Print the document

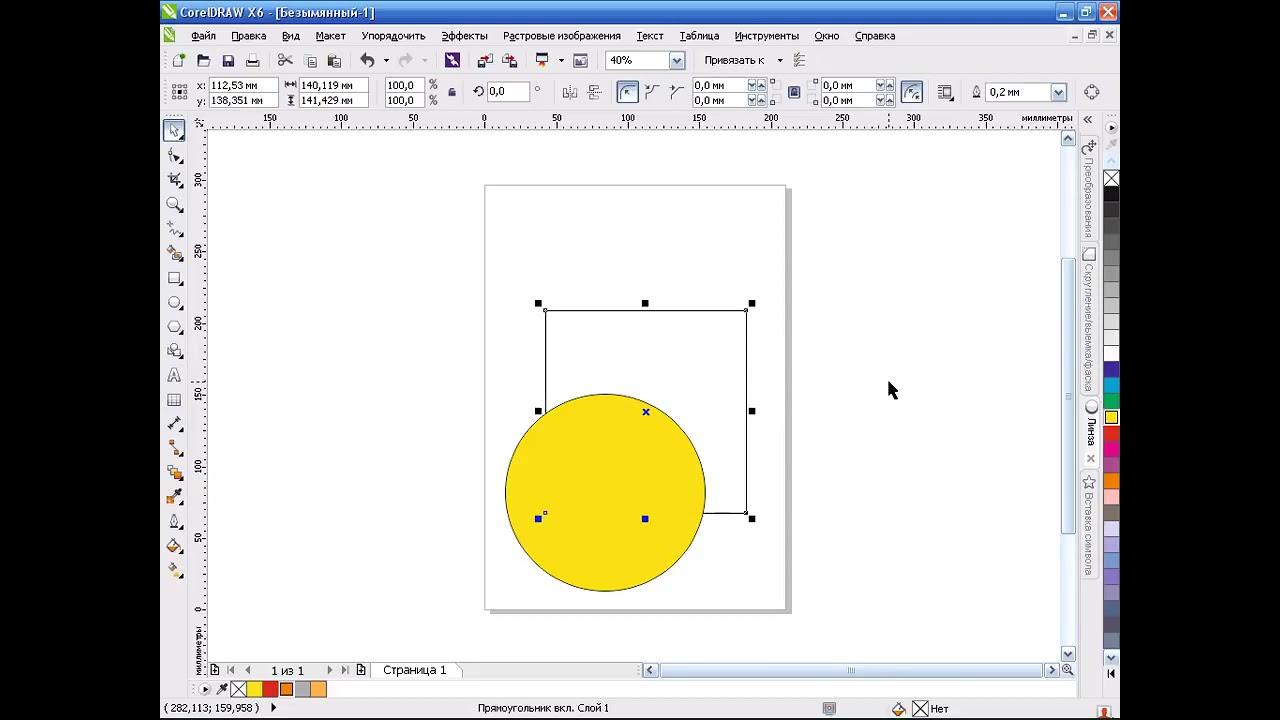(x=252, y=61)
